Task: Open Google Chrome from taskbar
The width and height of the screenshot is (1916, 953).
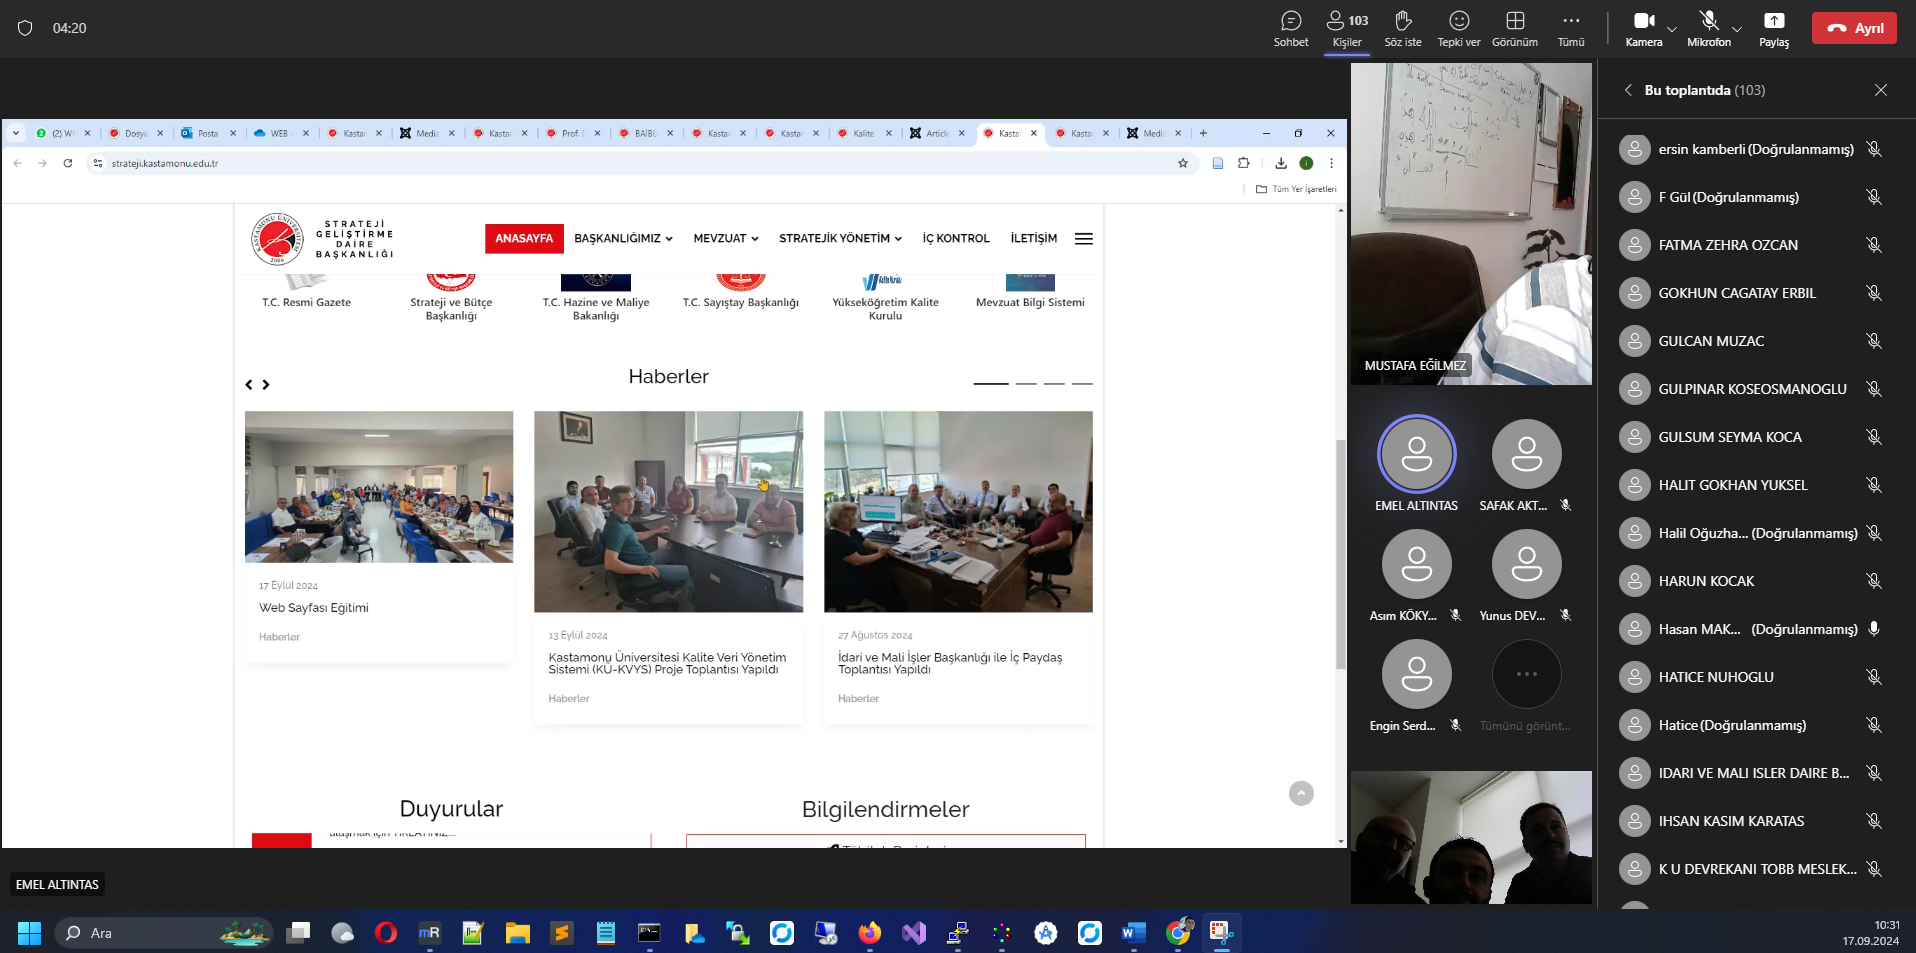Action: pos(1178,933)
